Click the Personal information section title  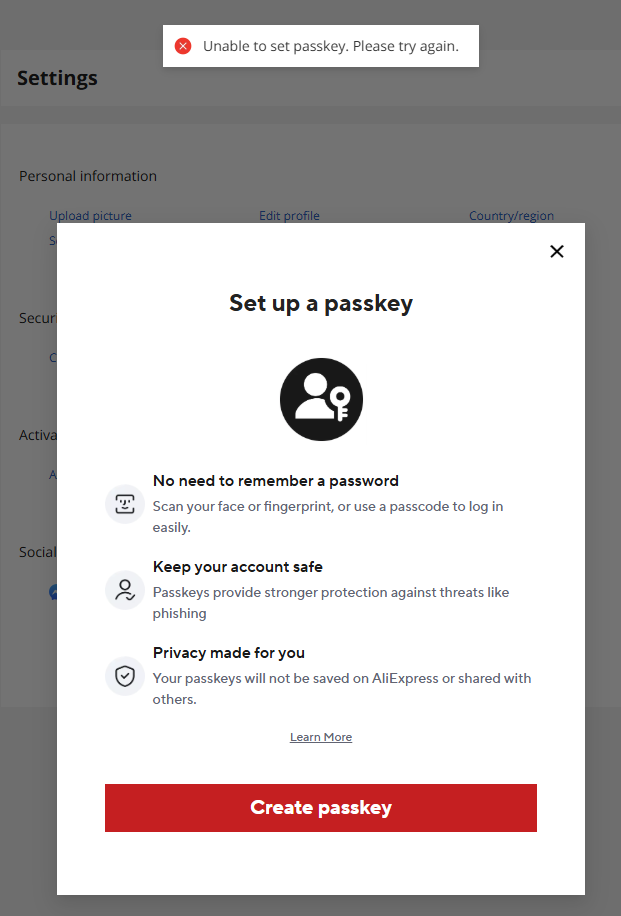[88, 176]
